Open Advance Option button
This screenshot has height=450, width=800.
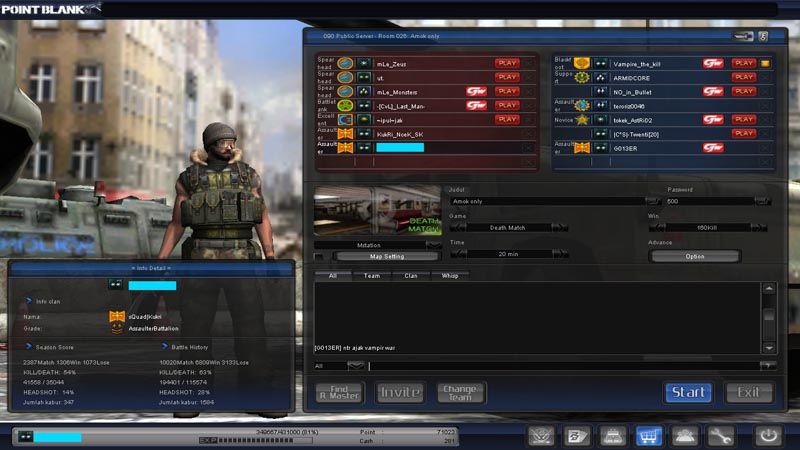[x=695, y=256]
